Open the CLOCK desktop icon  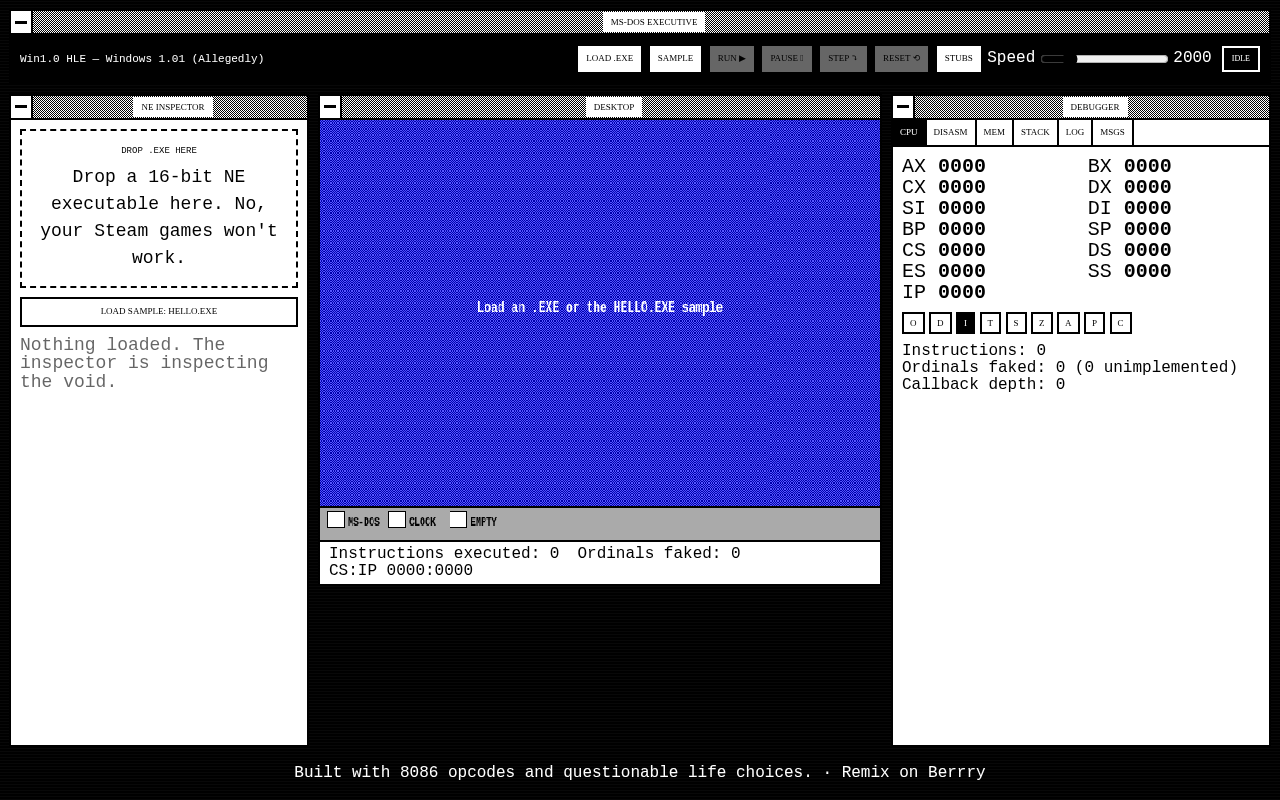(412, 521)
